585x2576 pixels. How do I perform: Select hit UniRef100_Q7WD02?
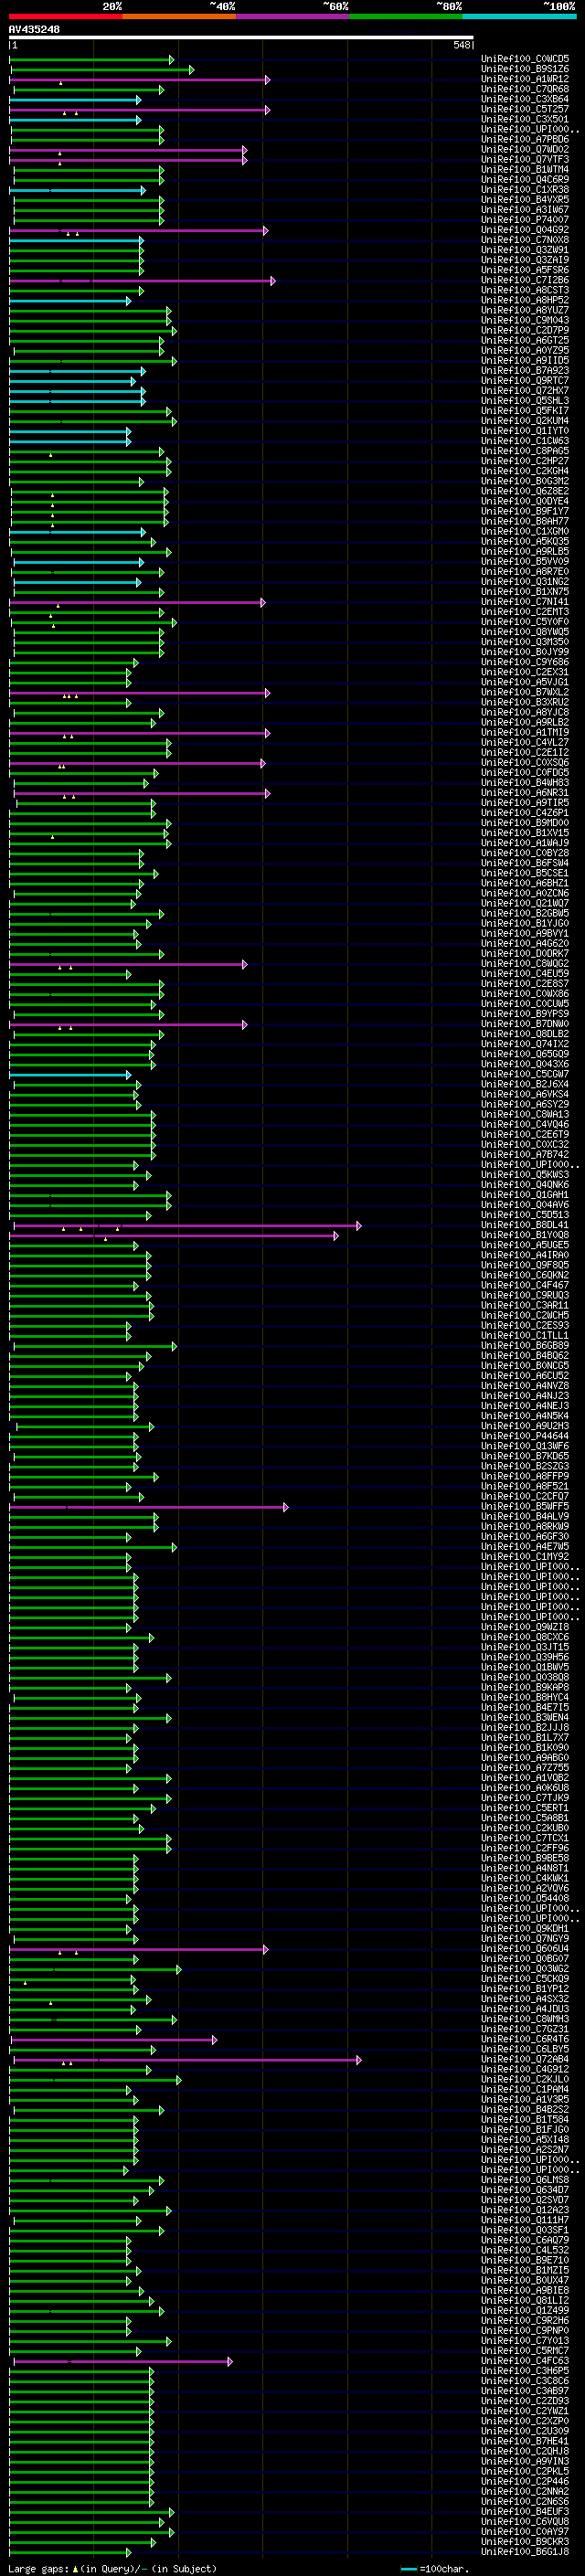pyautogui.click(x=525, y=150)
